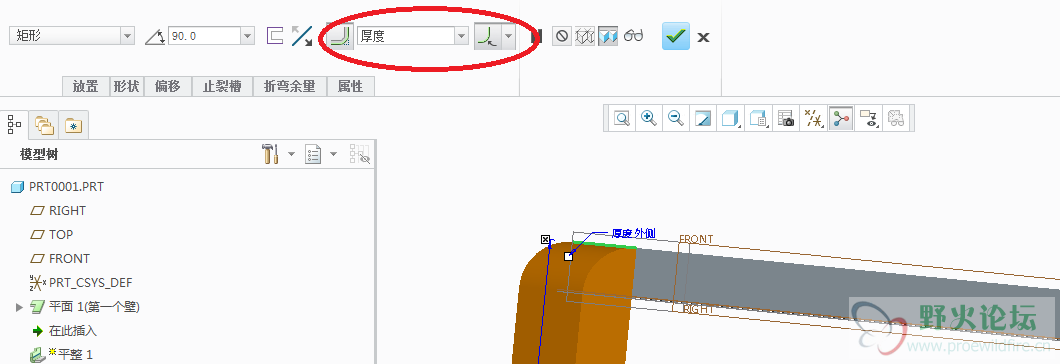Open the 形状 tab
The height and width of the screenshot is (364, 1060).
click(126, 86)
